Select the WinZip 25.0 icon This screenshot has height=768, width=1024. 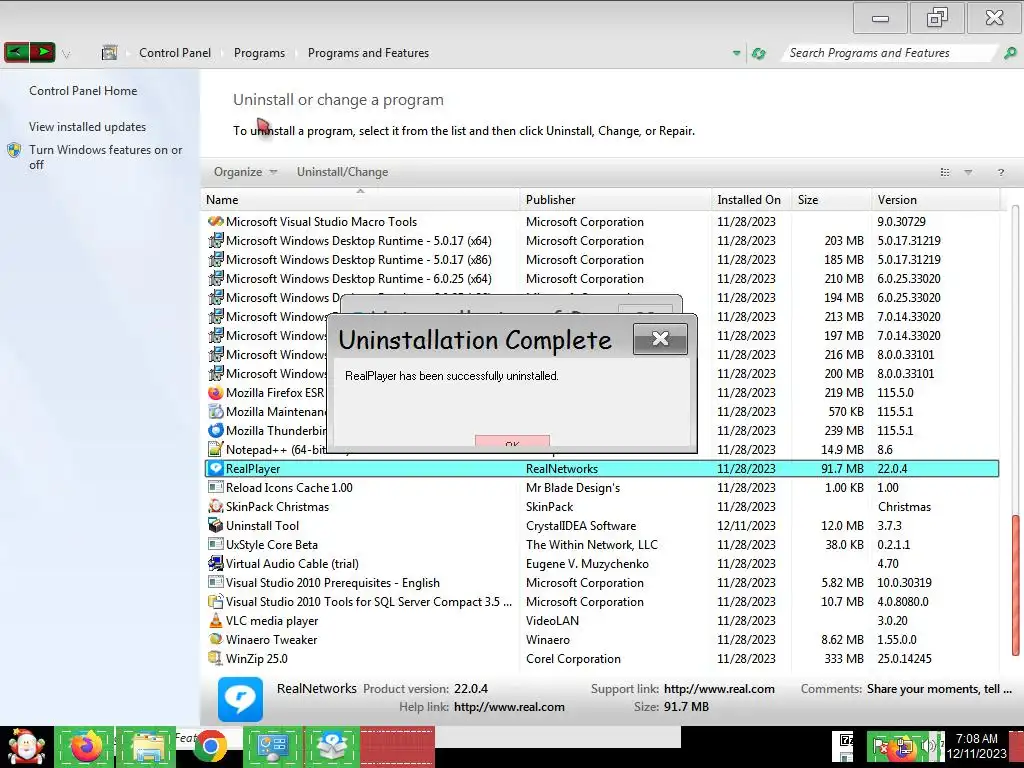[216, 658]
